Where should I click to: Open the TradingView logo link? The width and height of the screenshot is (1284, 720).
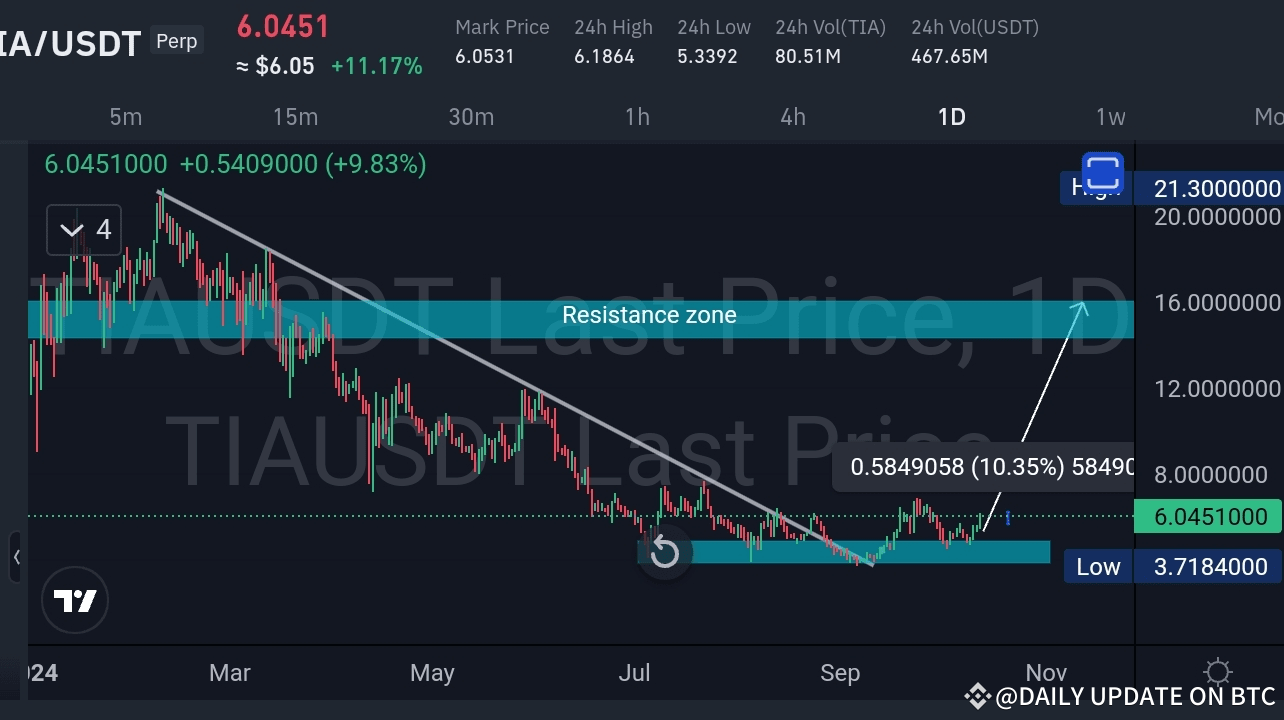coord(75,601)
